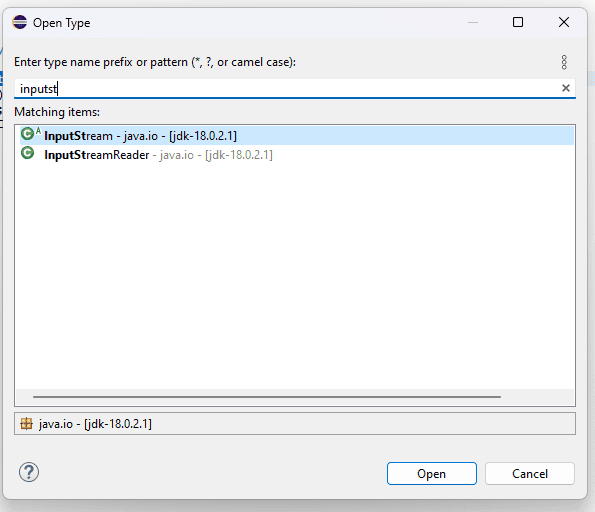Click the java.io package icon
The width and height of the screenshot is (595, 512).
pyautogui.click(x=26, y=424)
